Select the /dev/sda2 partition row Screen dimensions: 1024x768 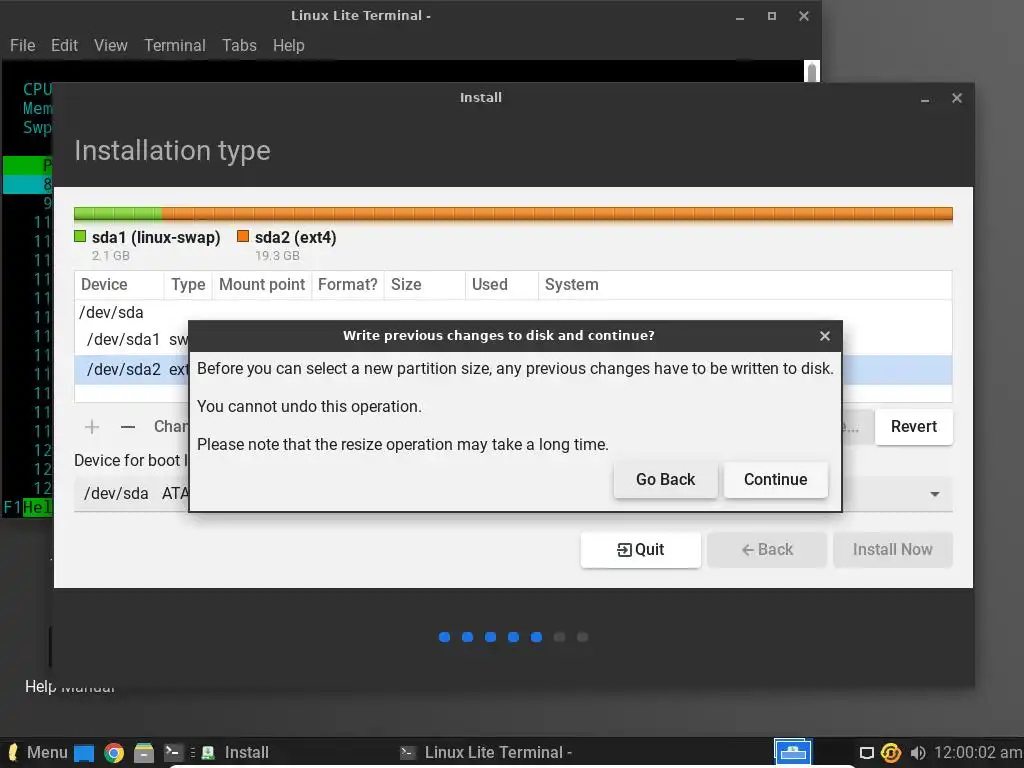(513, 370)
